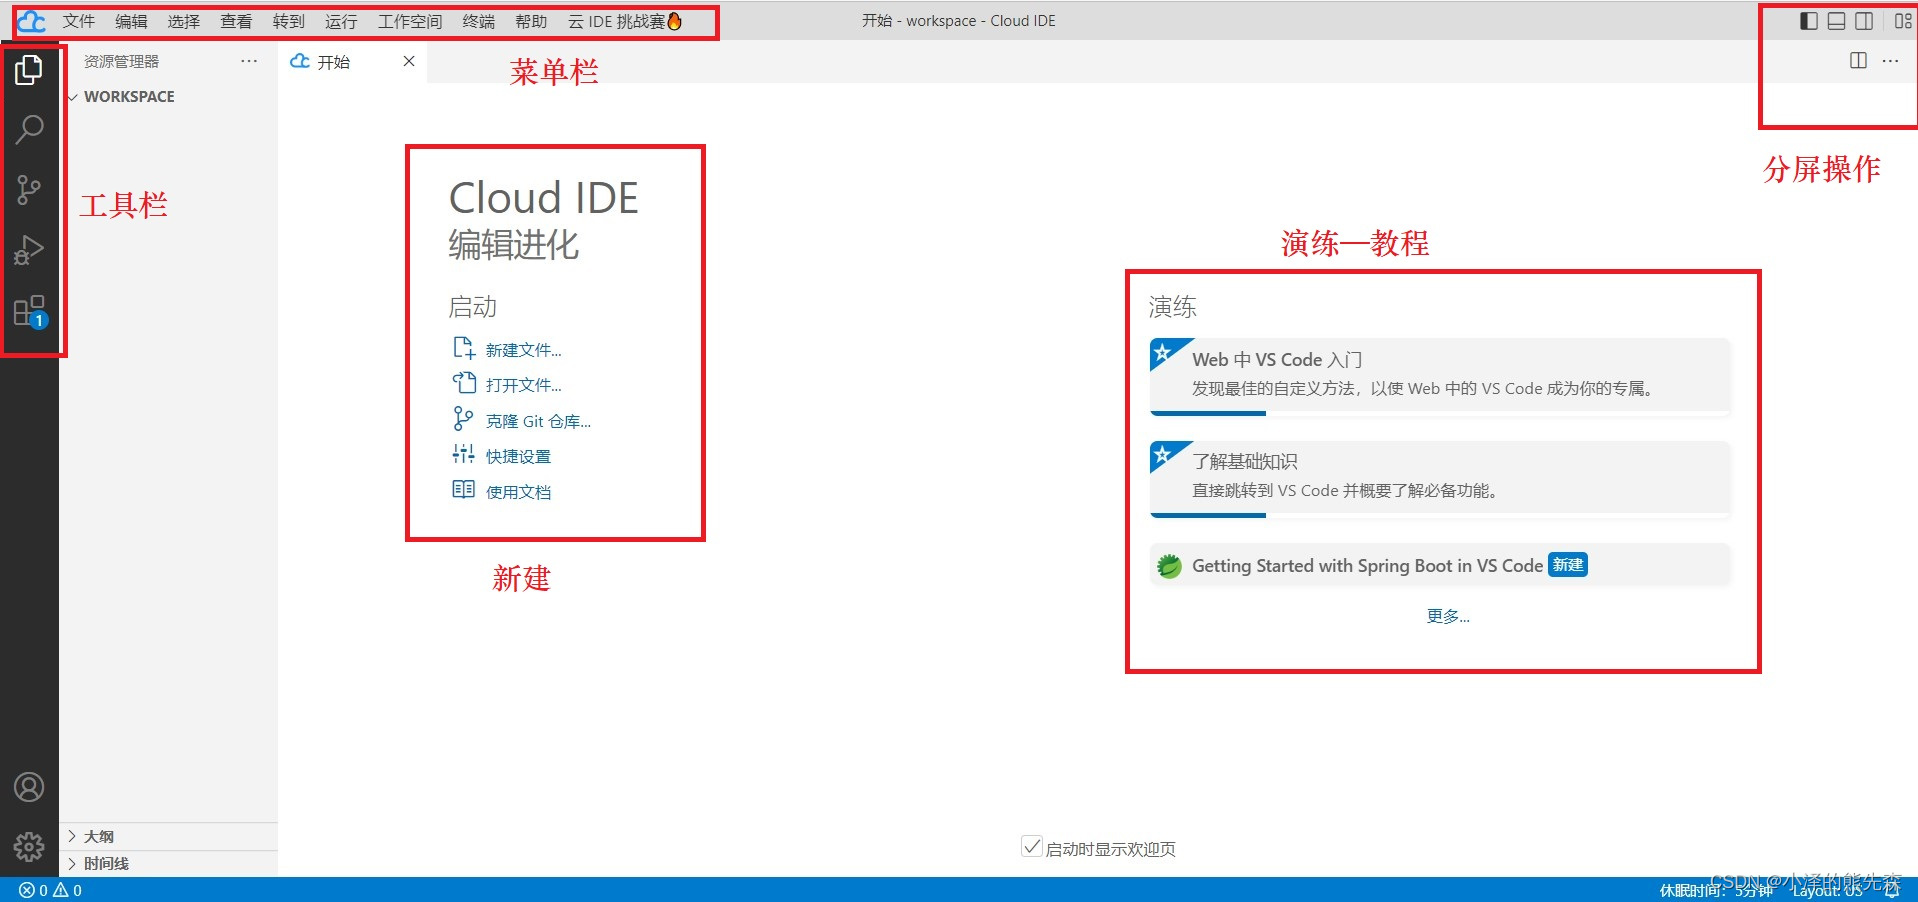The image size is (1918, 902).
Task: Click the new file icon under 启动
Action: pos(463,348)
